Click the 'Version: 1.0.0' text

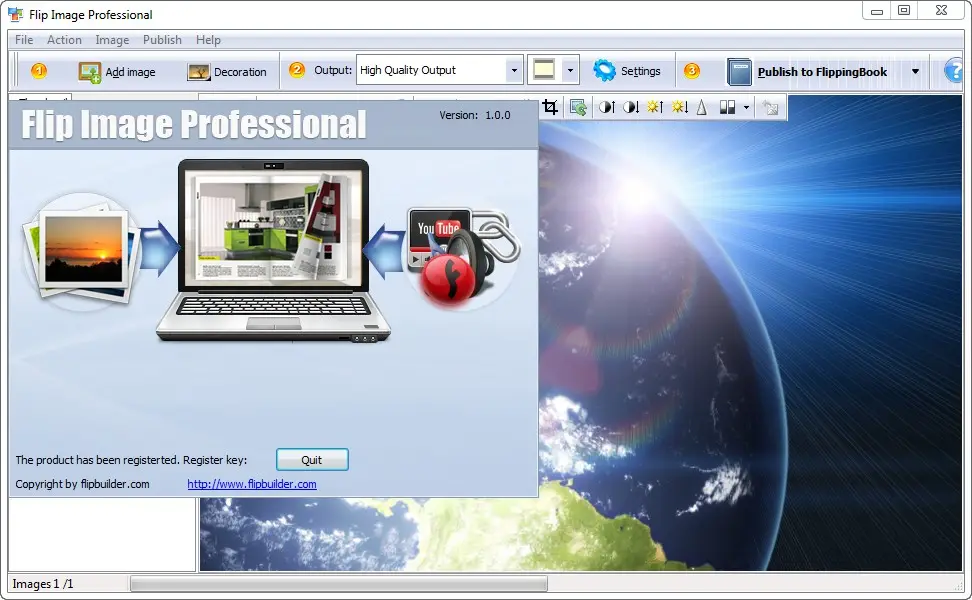pyautogui.click(x=475, y=115)
